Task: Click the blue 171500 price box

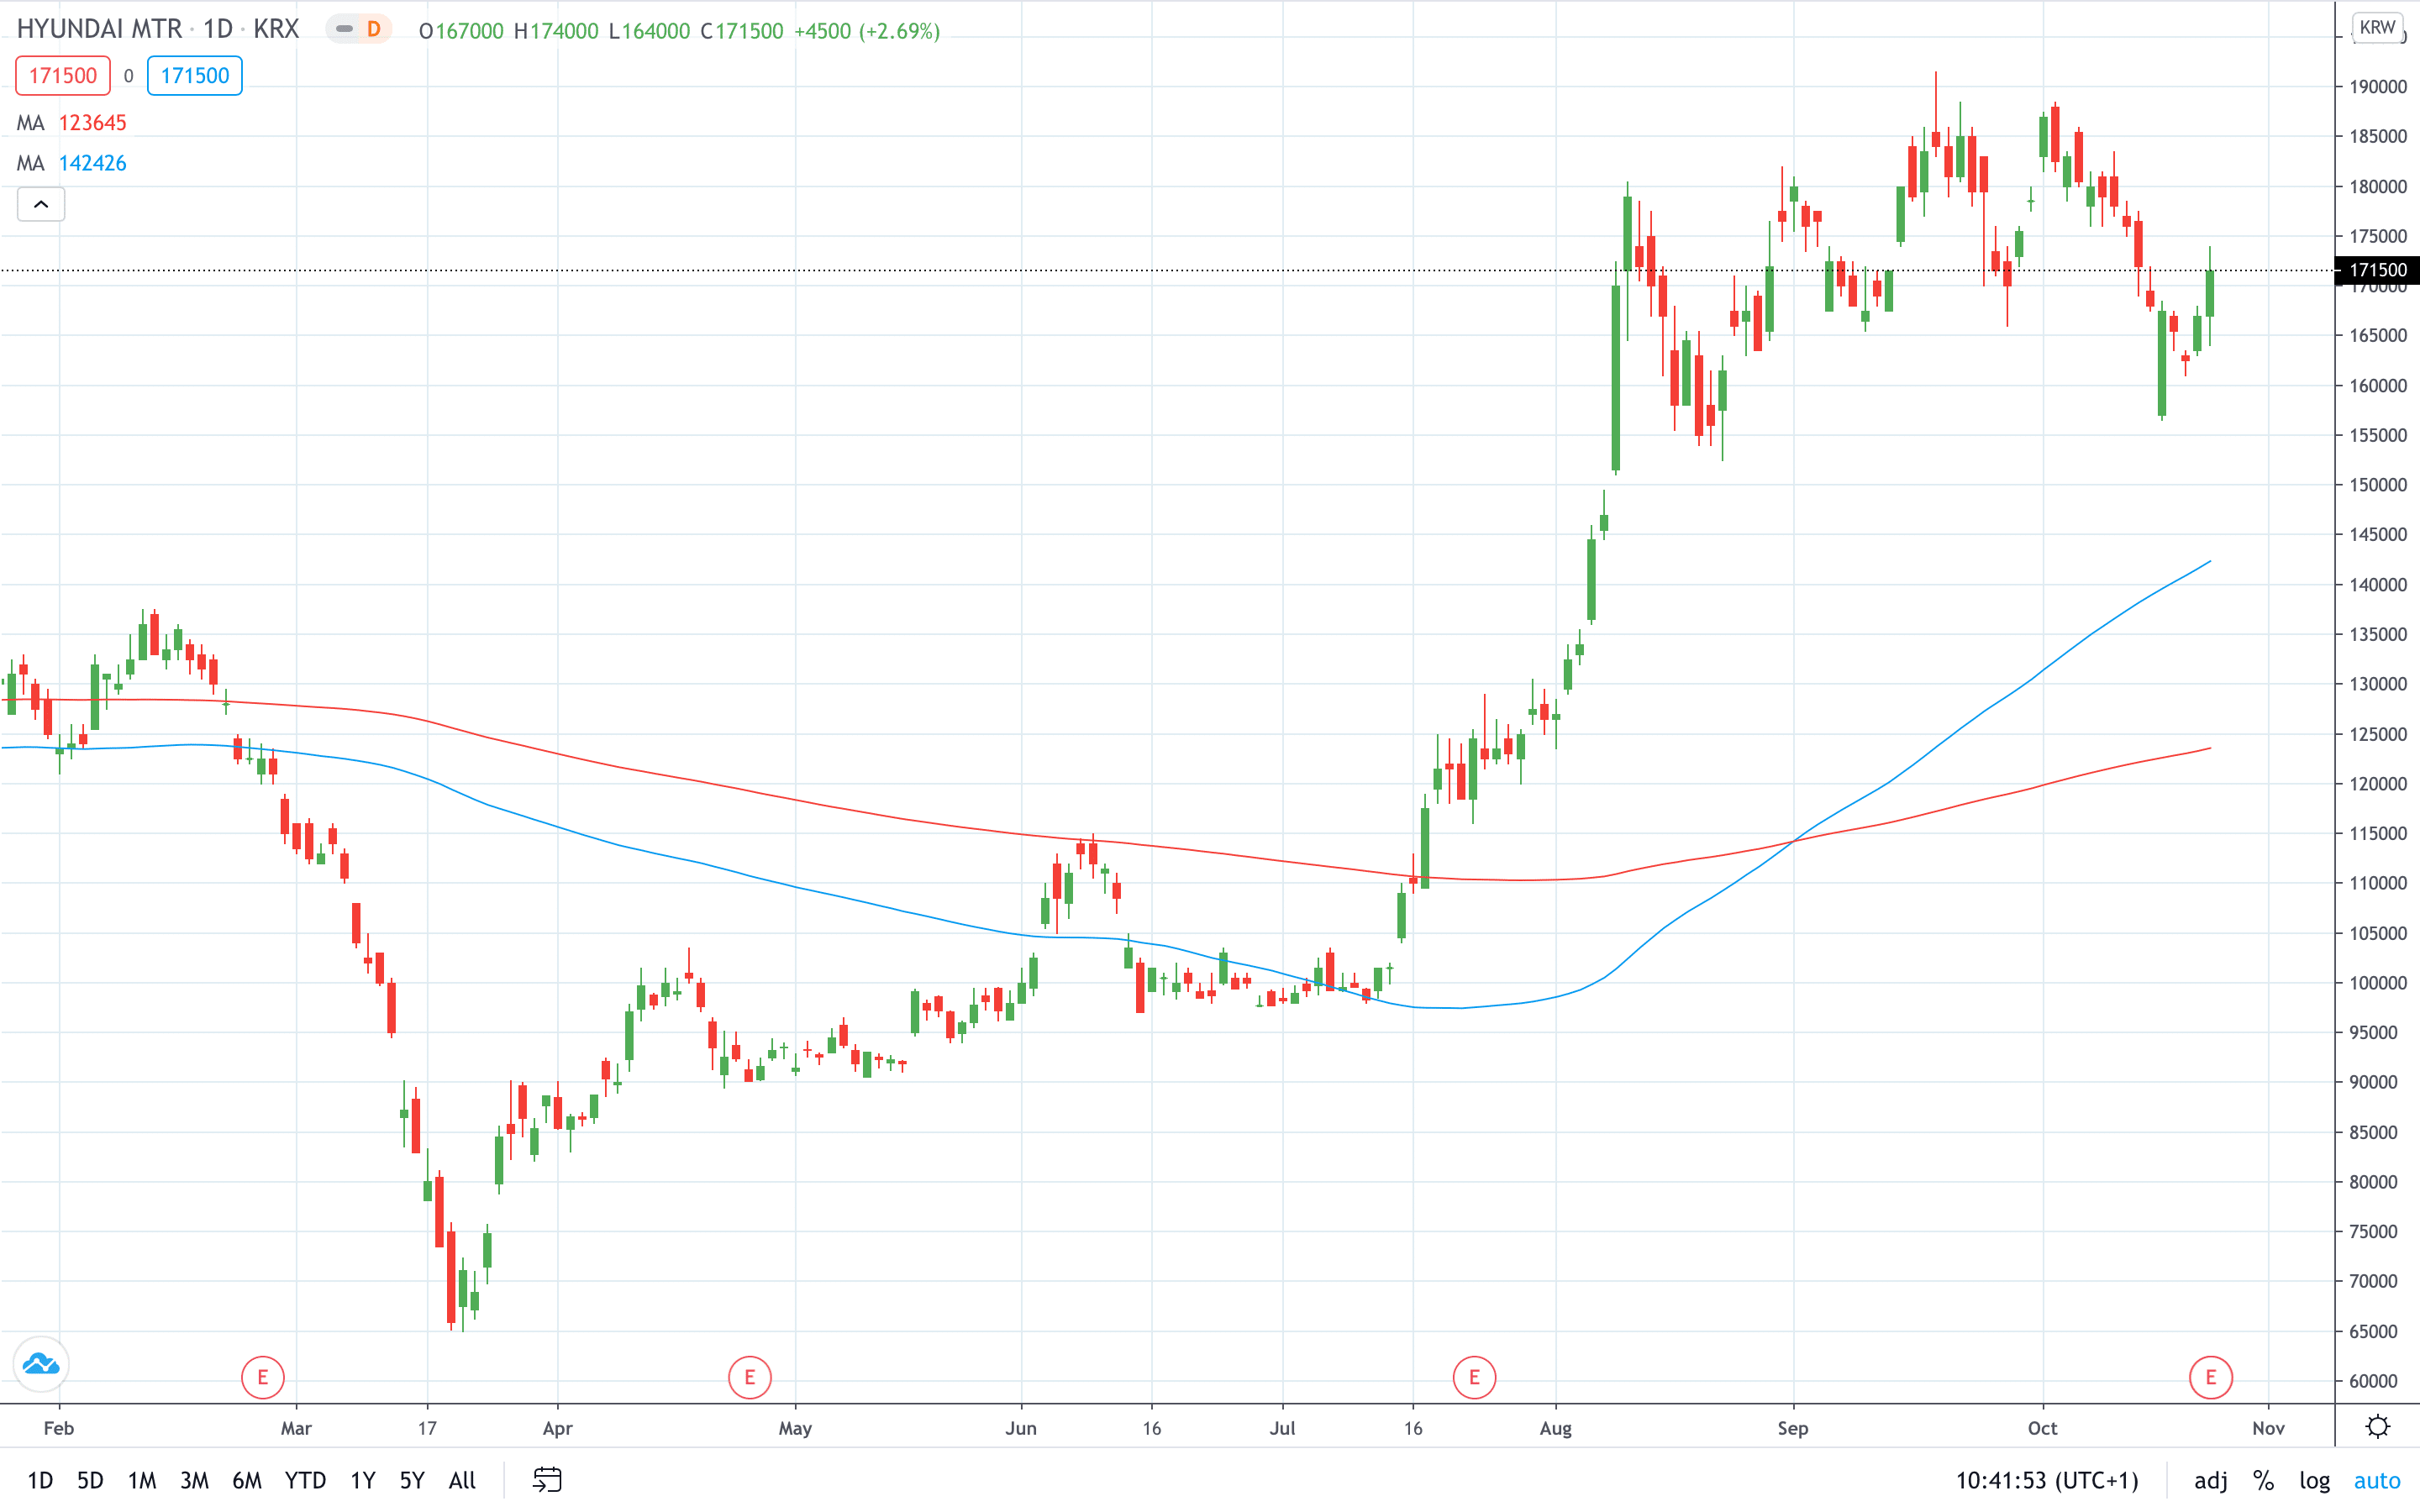Action: coord(194,75)
